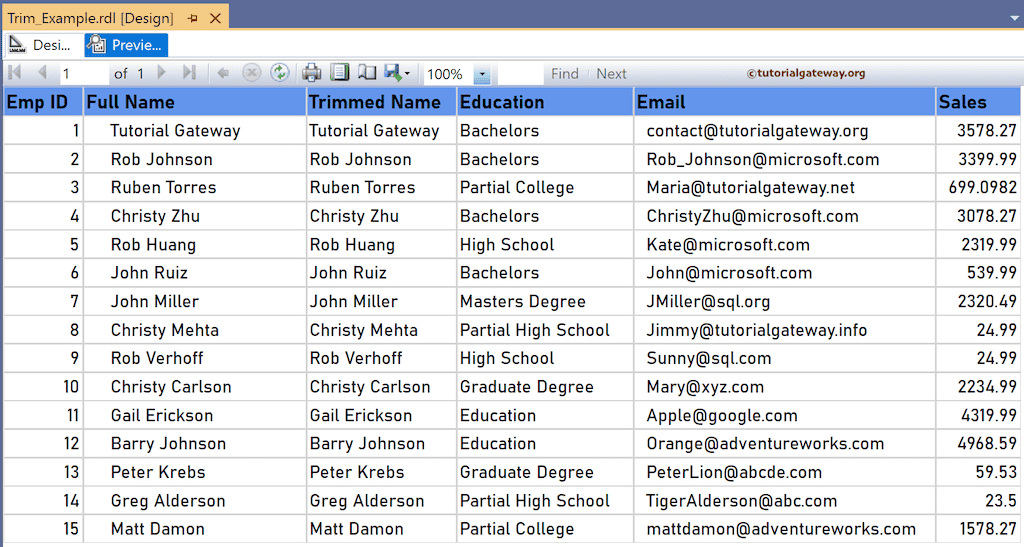Click the sales value 3578.27
Screen dimensions: 1024x547
pyautogui.click(x=978, y=131)
